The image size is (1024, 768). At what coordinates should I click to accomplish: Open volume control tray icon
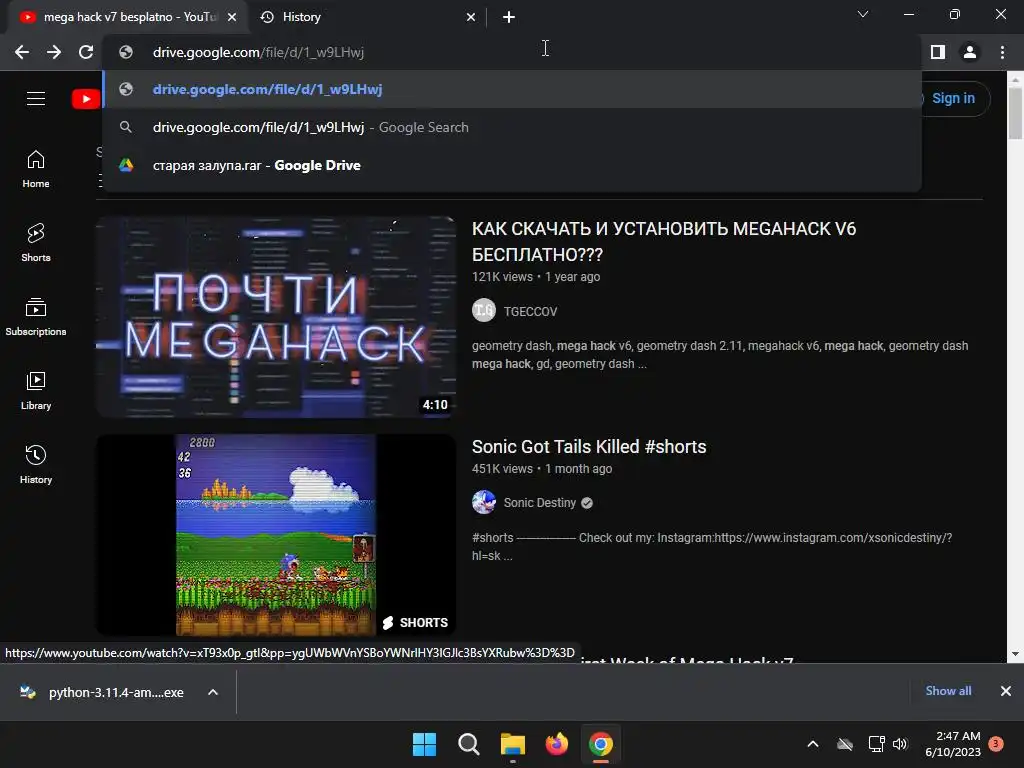tap(900, 744)
